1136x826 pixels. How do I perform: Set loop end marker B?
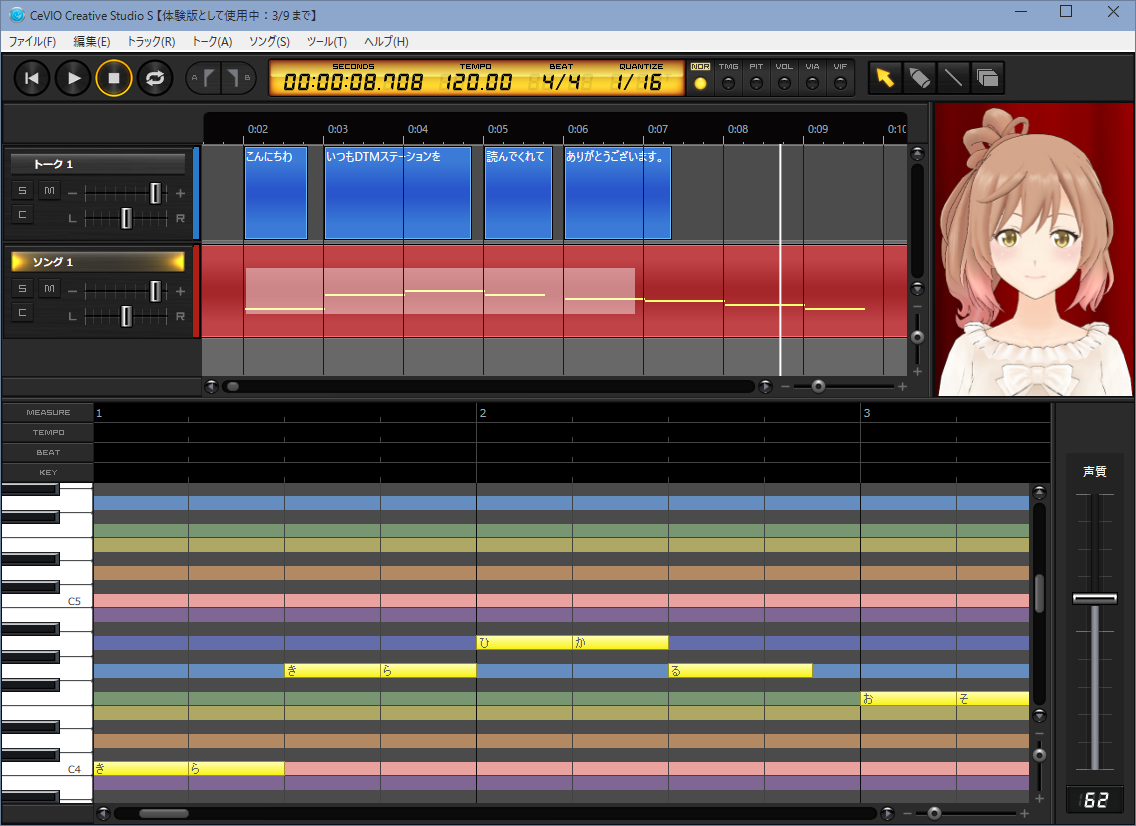[237, 78]
